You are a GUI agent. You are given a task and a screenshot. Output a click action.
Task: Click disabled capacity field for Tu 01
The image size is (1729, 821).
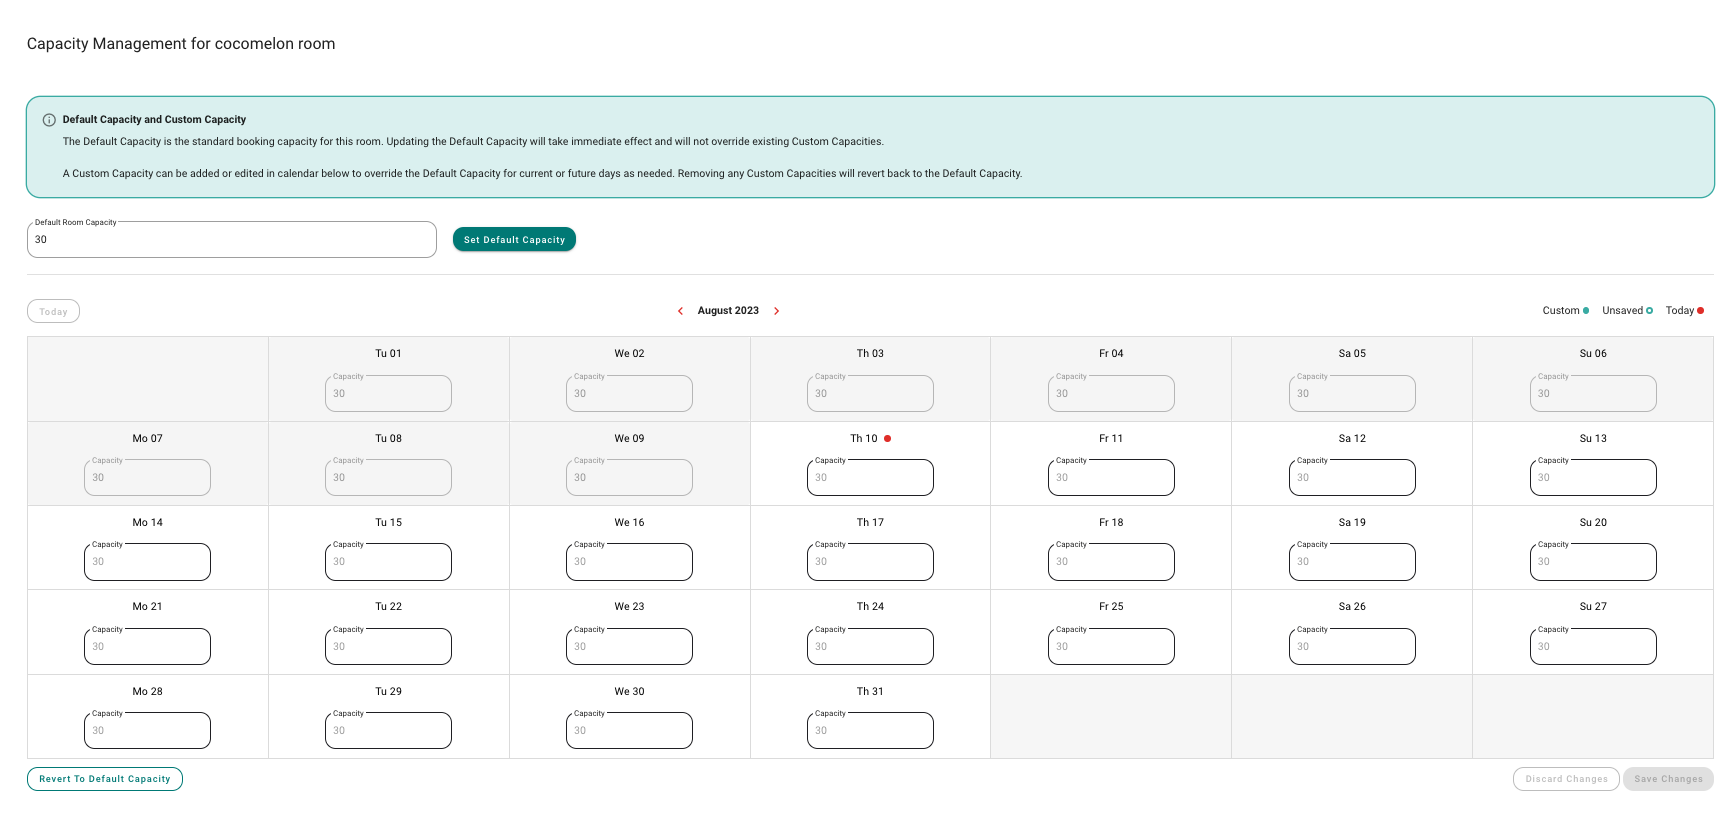[388, 394]
